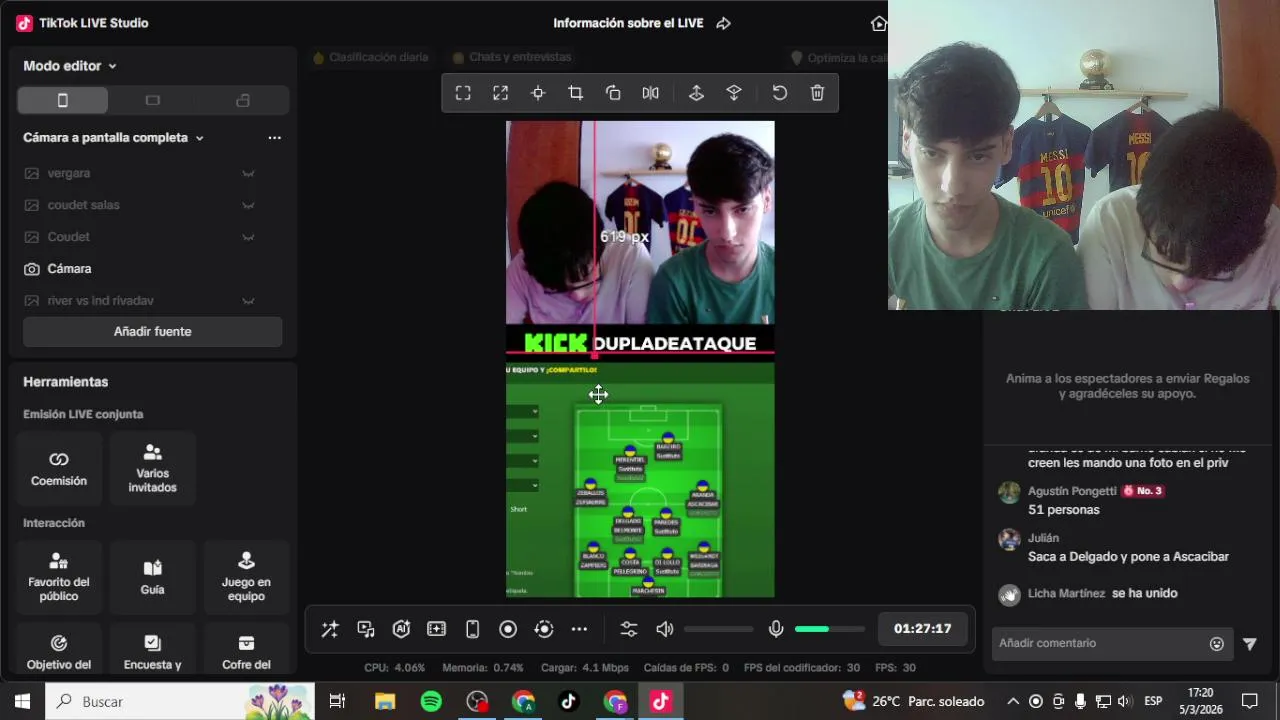Open the Juego en equipo tool

(246, 577)
